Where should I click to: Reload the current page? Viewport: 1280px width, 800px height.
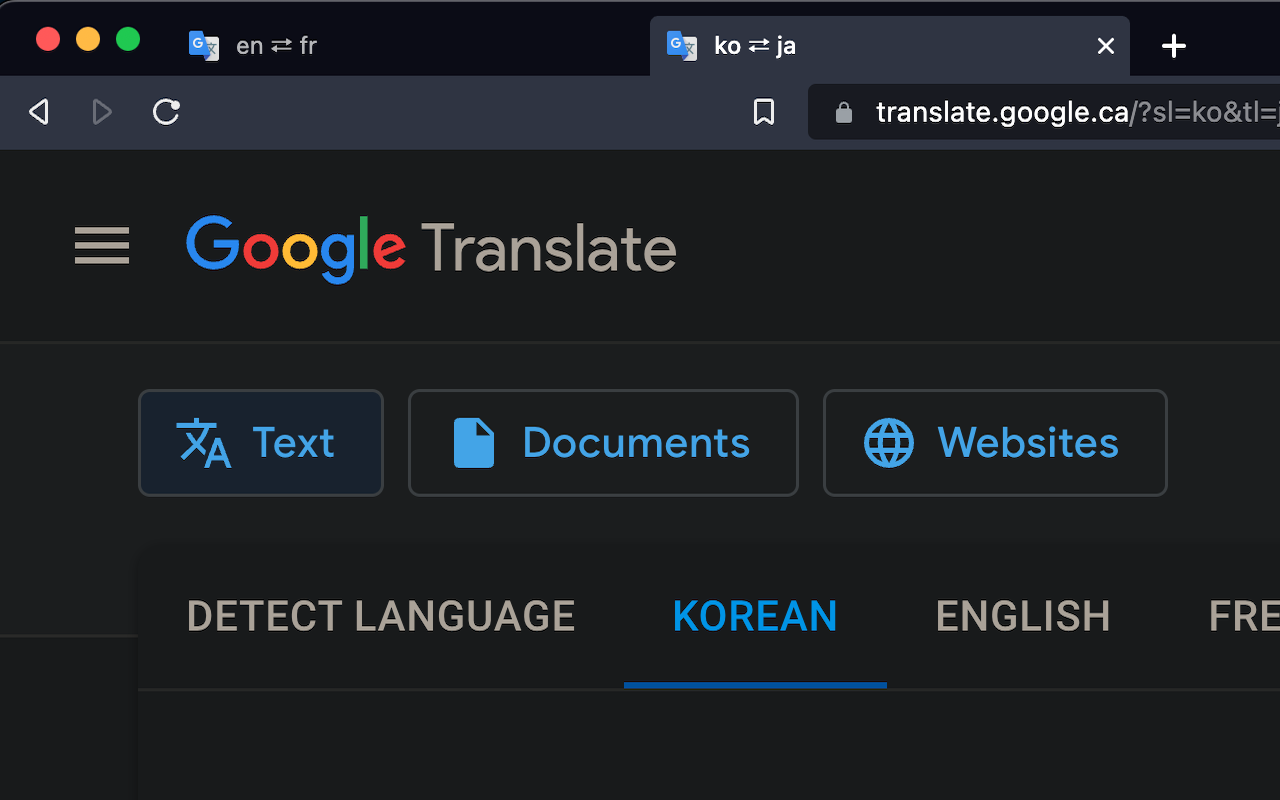click(x=166, y=112)
